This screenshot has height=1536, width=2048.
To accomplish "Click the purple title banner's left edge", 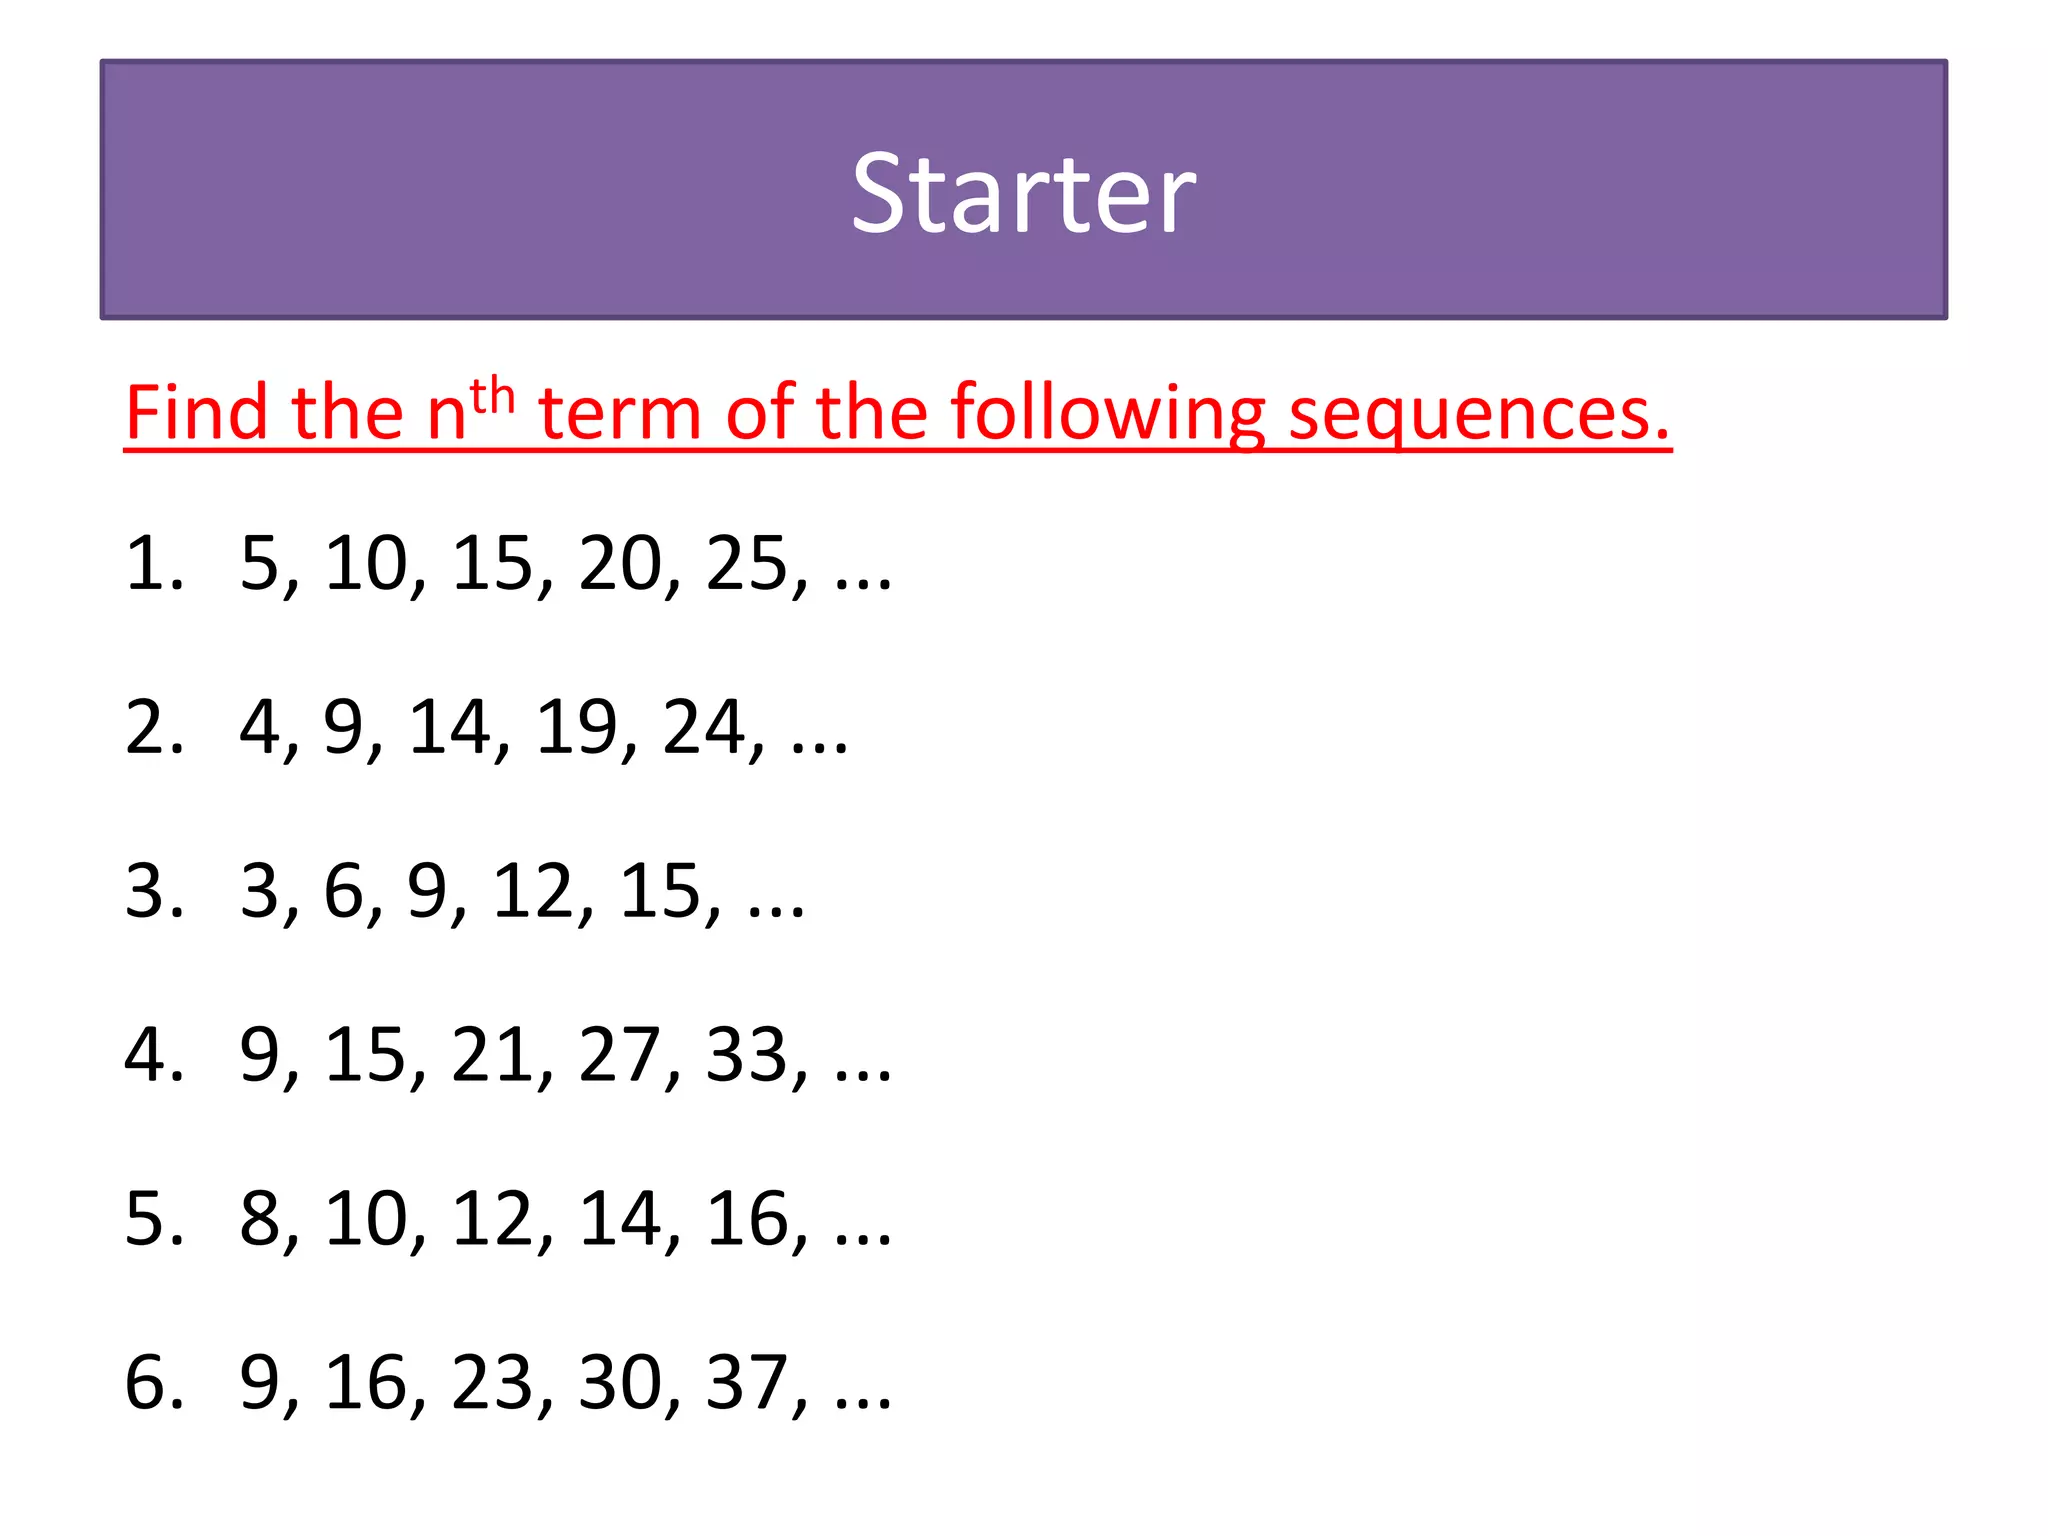I will (x=106, y=190).
